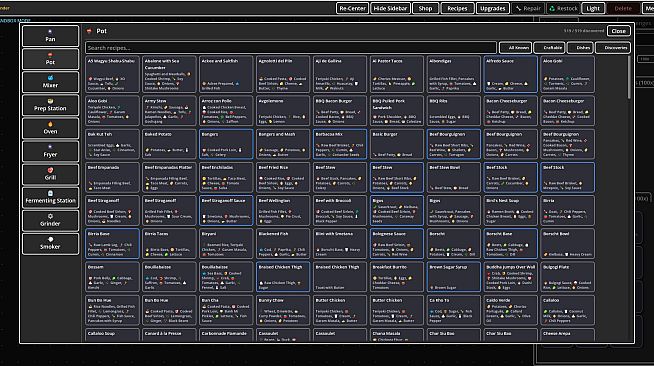View Grinder station recipes
This screenshot has width=654, height=366.
coord(50,221)
